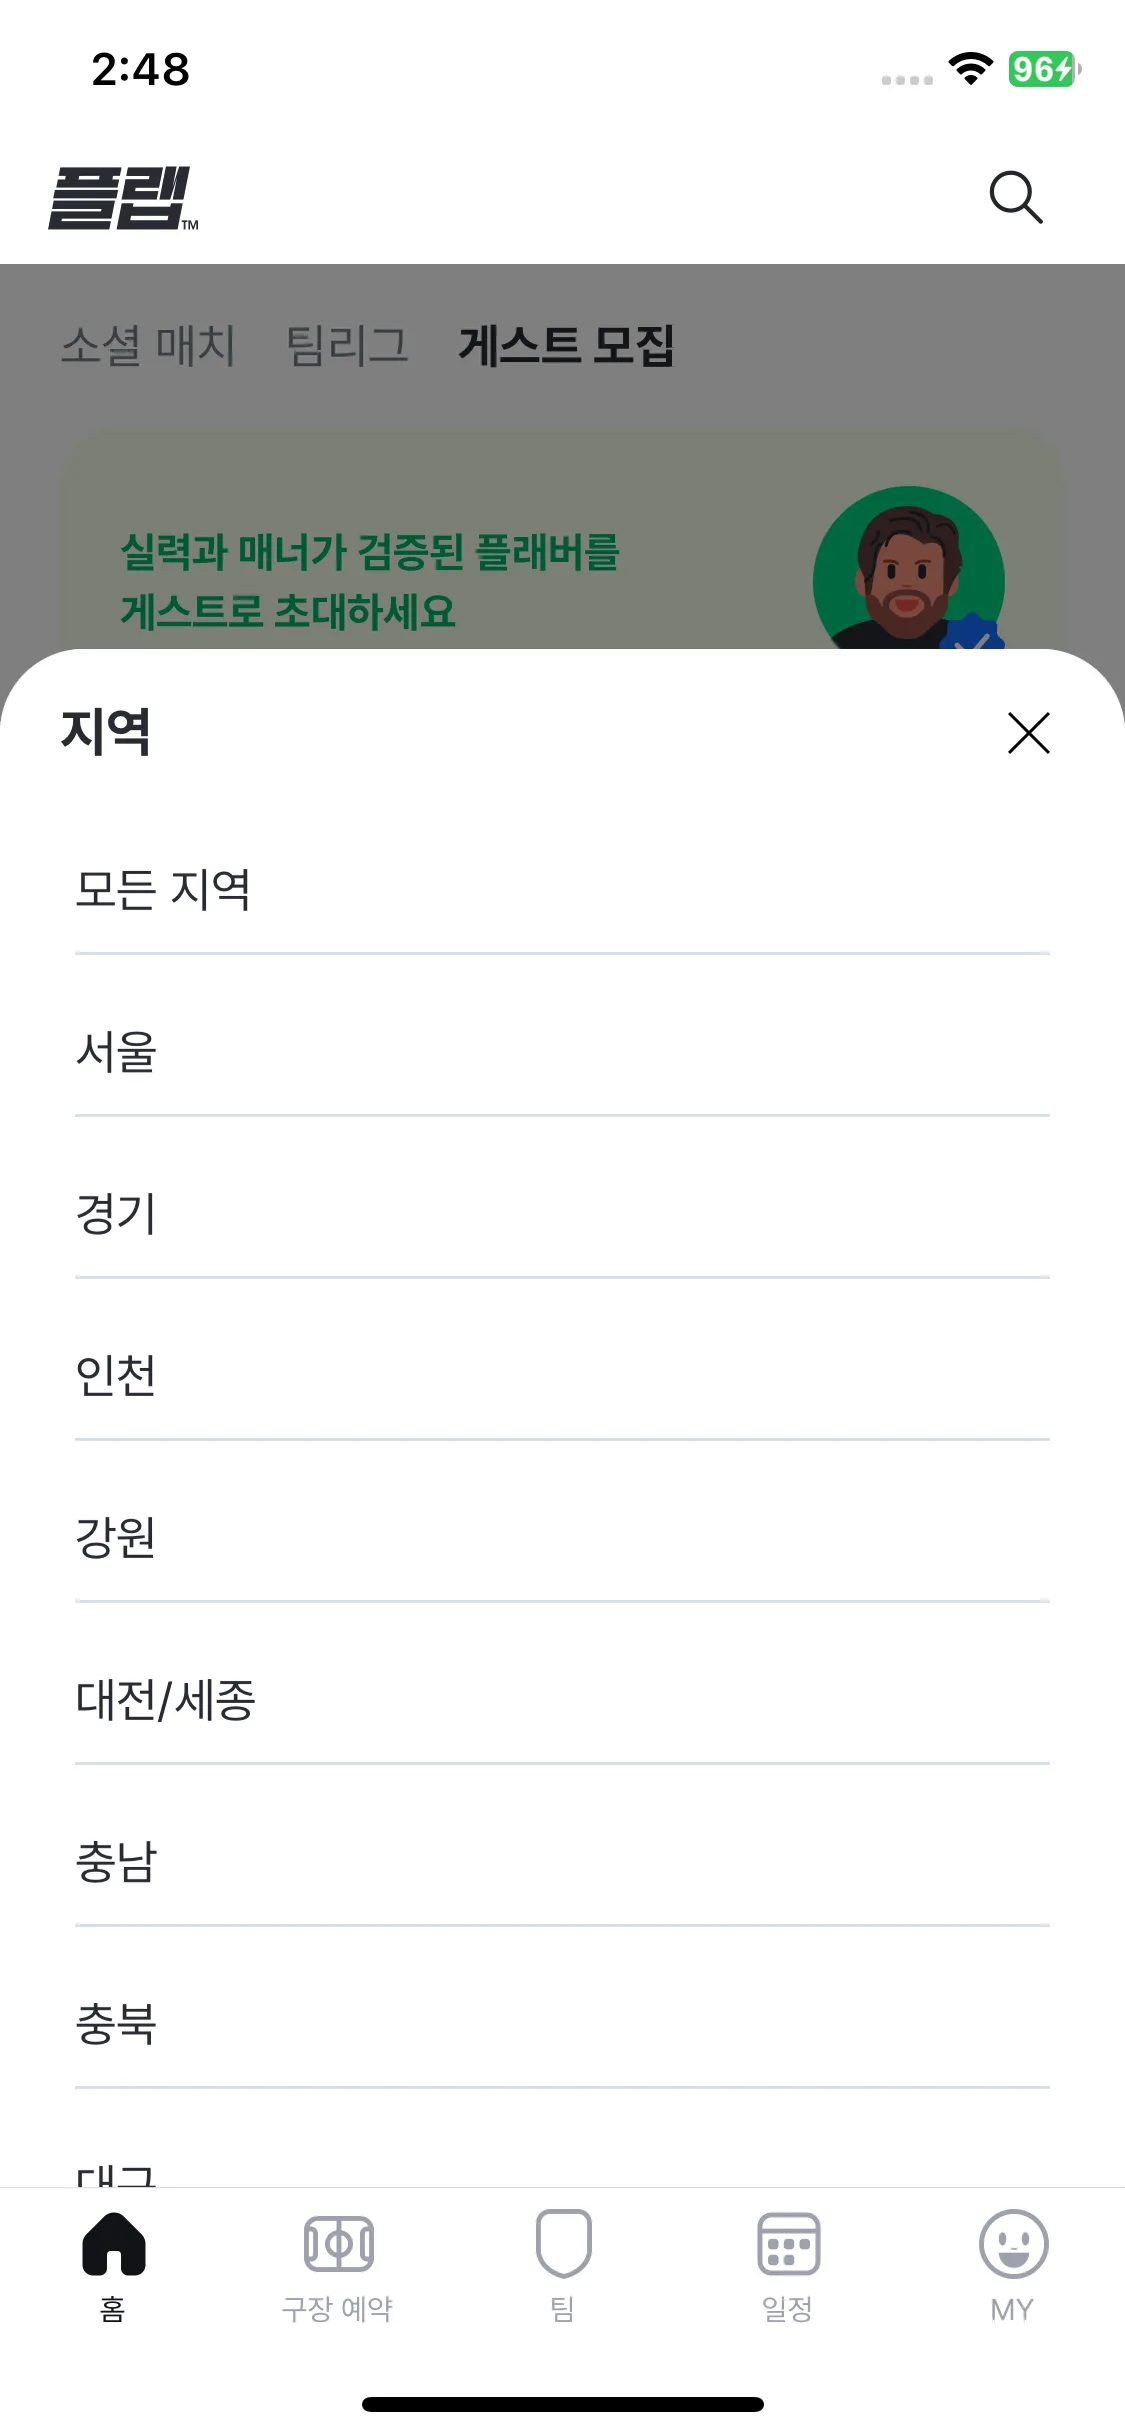Image resolution: width=1125 pixels, height=2436 pixels.
Task: Pick 경기 in the region list
Action: (x=562, y=1214)
